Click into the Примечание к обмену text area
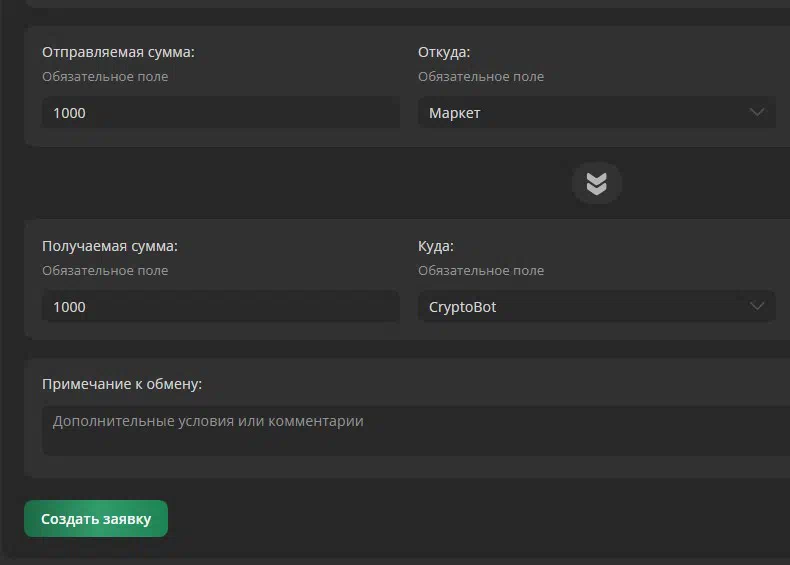This screenshot has height=565, width=790. click(416, 430)
